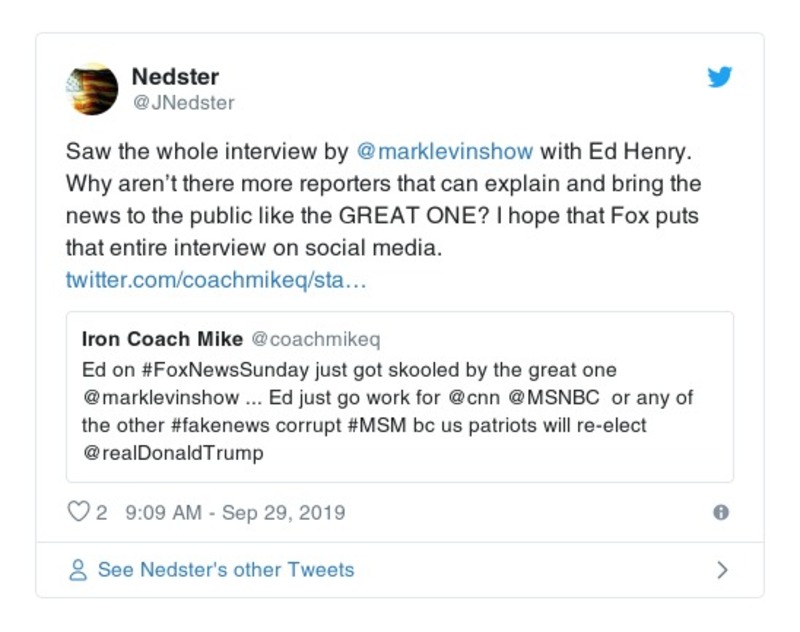
Task: Open Nedster's profile avatar
Action: coord(92,88)
